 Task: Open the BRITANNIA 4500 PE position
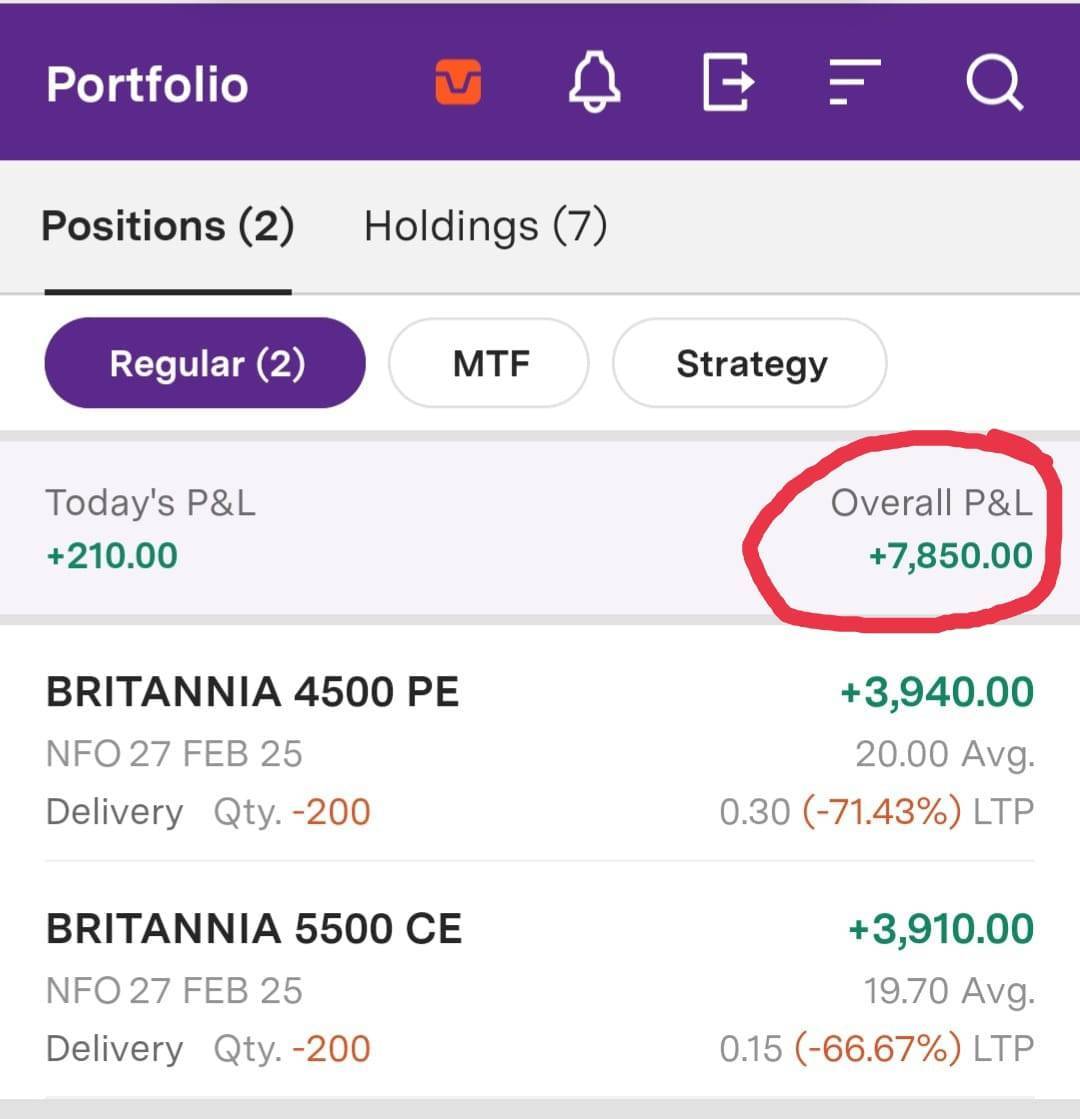coord(253,692)
